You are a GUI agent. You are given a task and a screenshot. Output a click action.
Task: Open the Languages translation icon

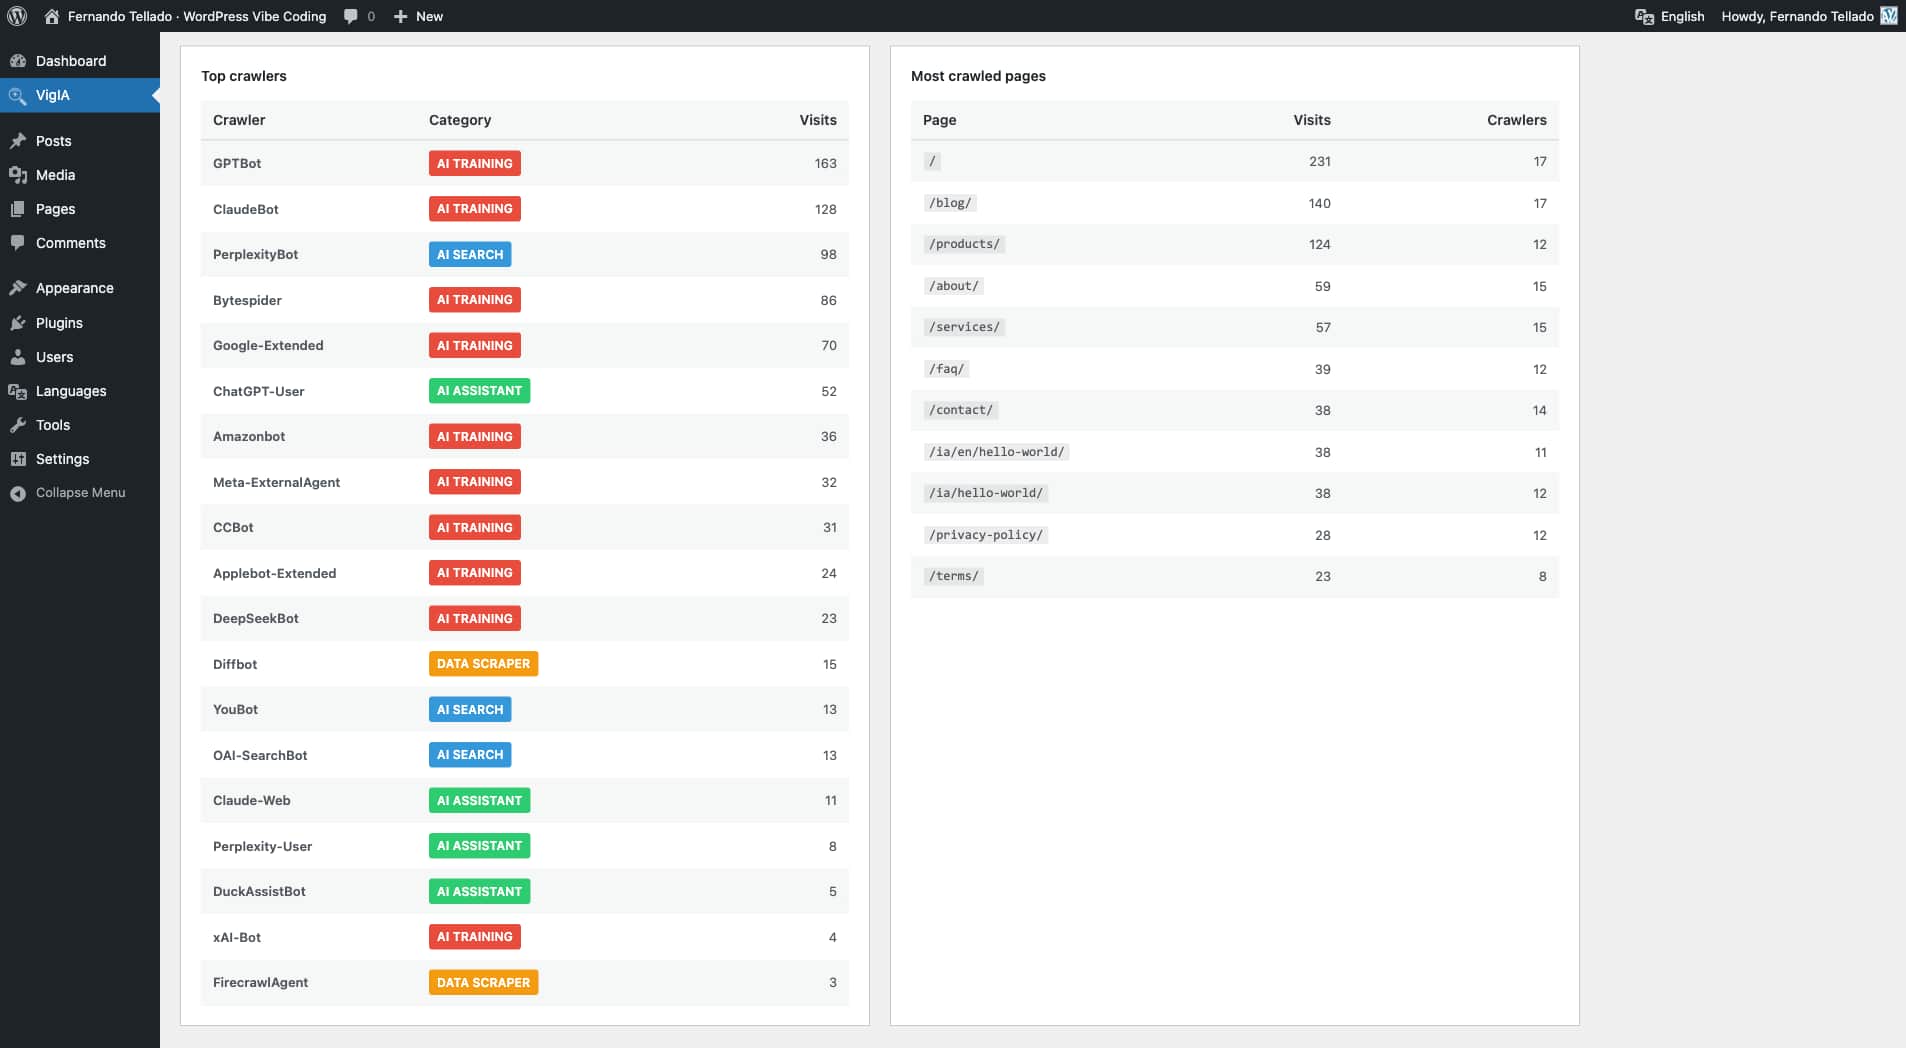(x=18, y=391)
